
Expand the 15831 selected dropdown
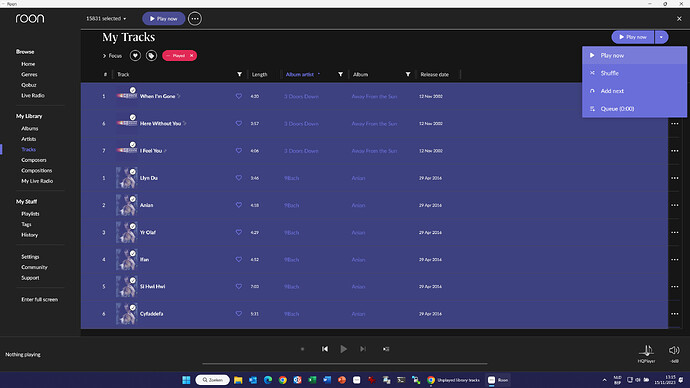[x=106, y=18]
